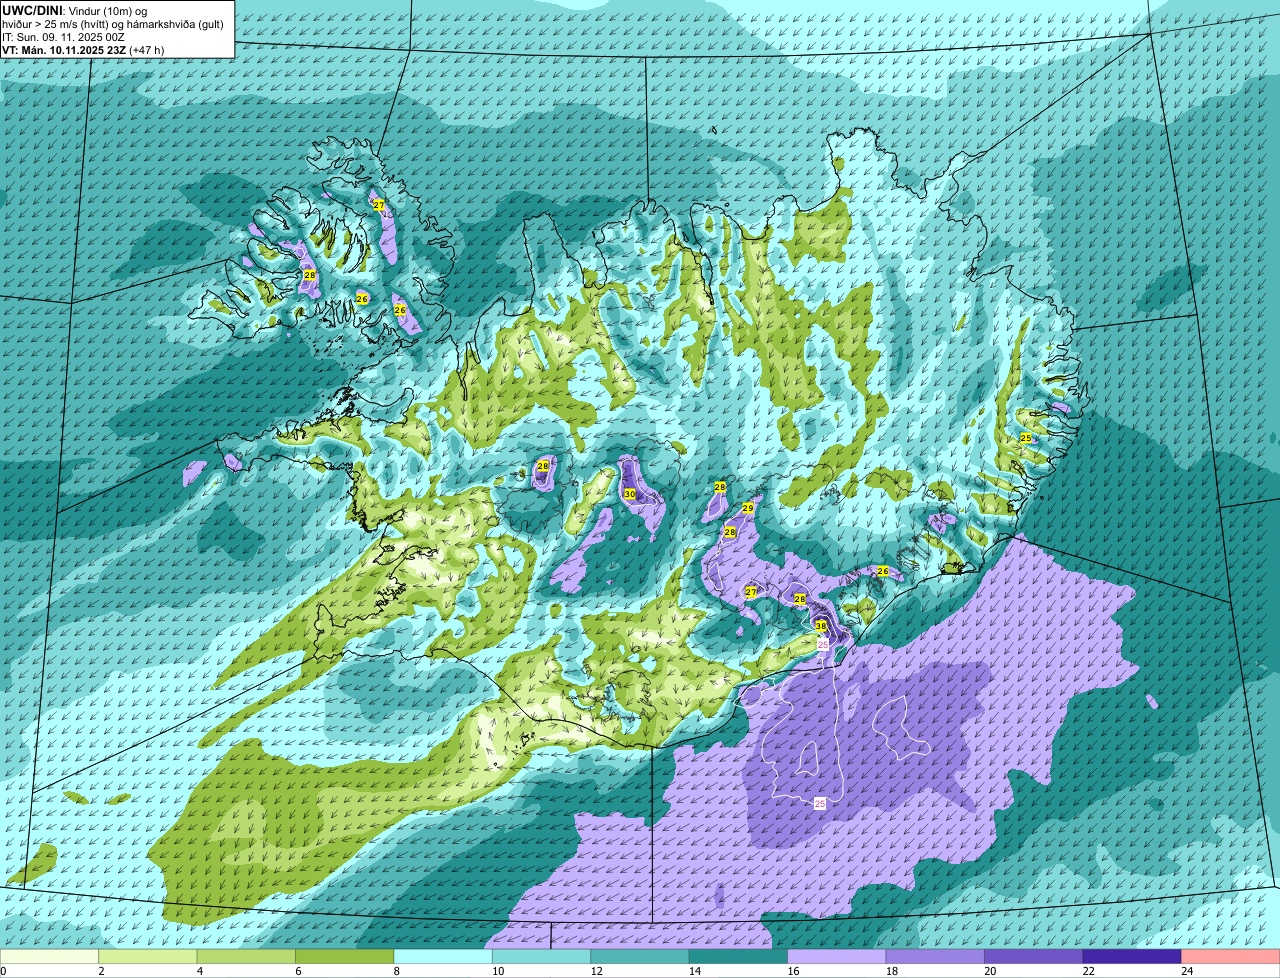Click the 14–16 m/s dark teal legend swatch
The height and width of the screenshot is (978, 1280).
coord(738,956)
